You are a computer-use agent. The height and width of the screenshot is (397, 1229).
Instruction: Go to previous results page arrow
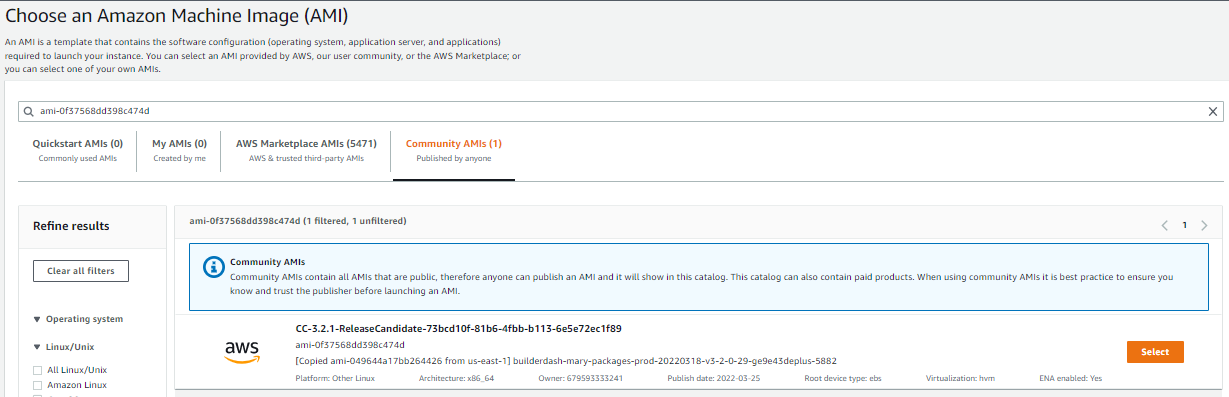pyautogui.click(x=1165, y=225)
